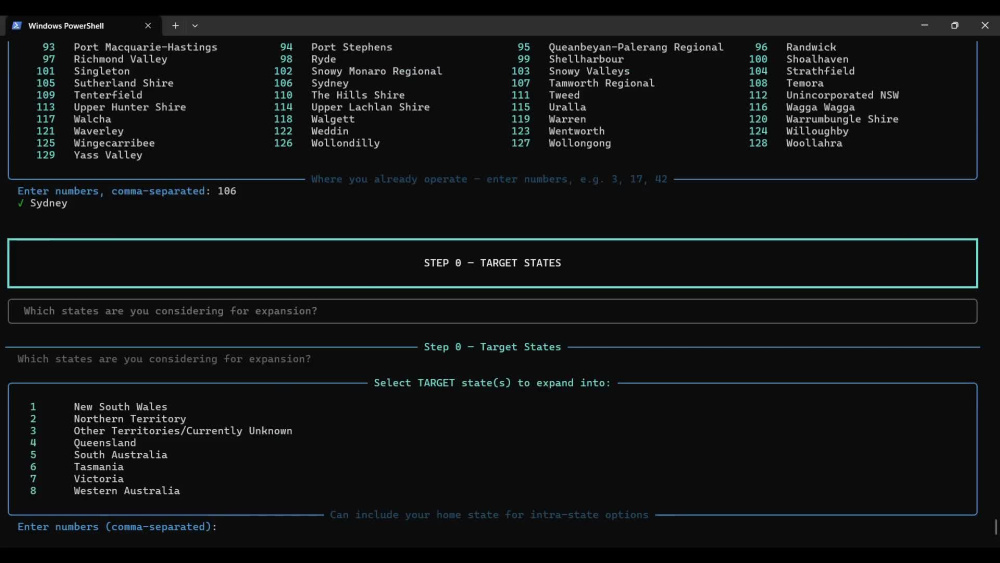
Task: Click 'Weddin' entry
Action: [330, 131]
